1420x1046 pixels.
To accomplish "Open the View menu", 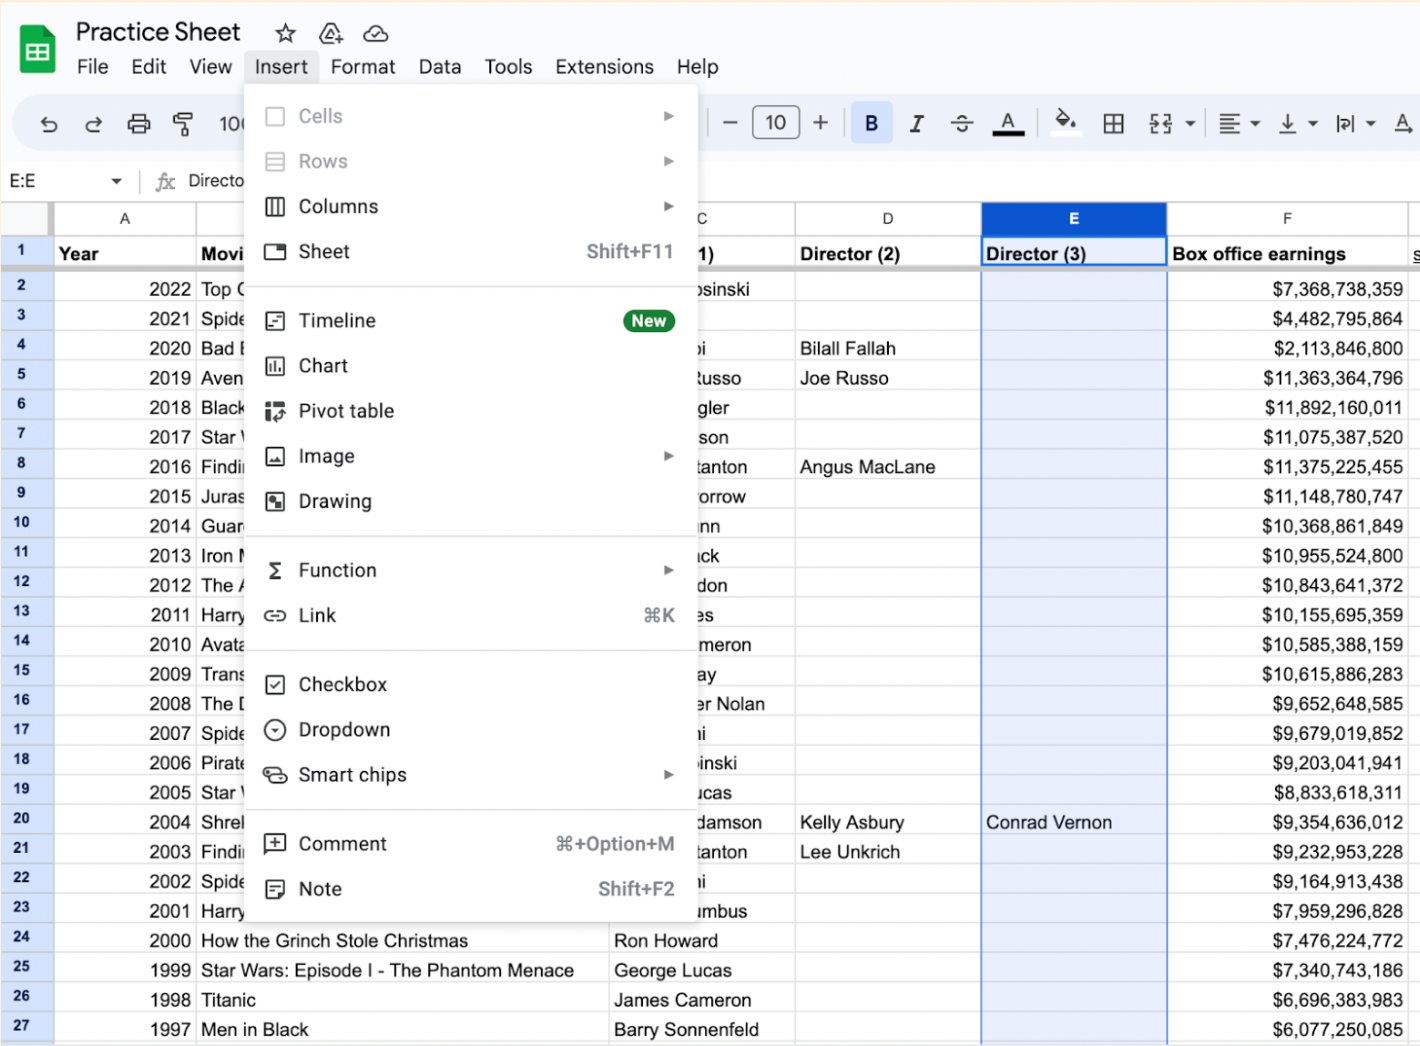I will [x=210, y=67].
